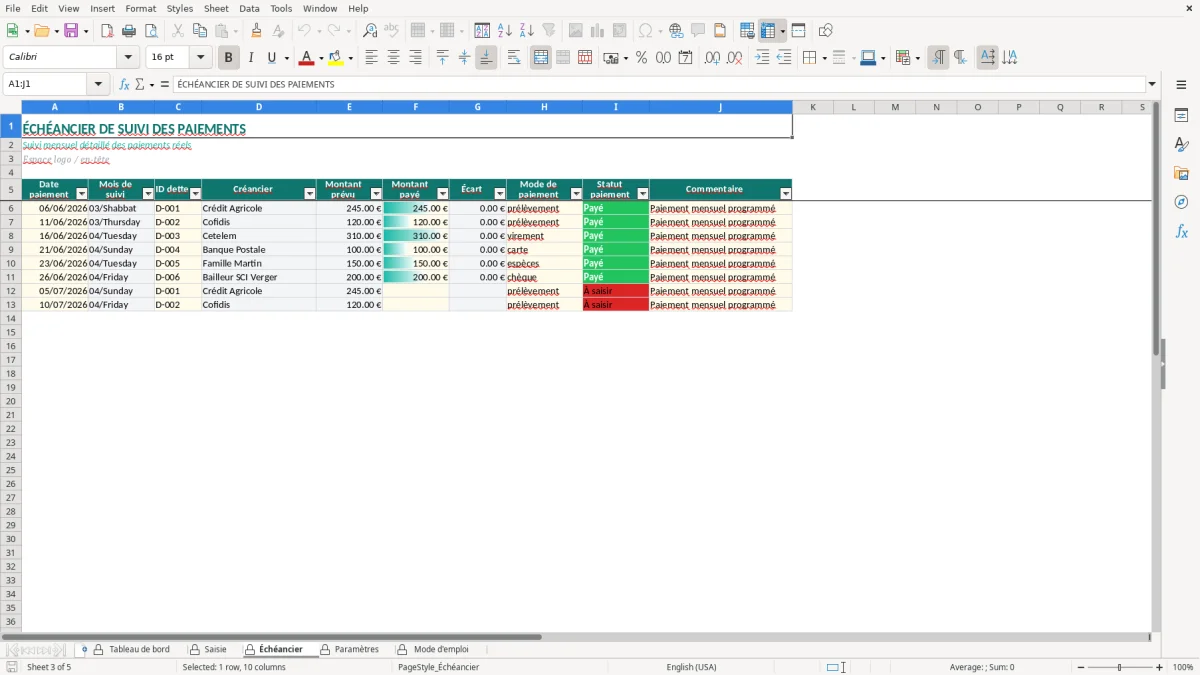Viewport: 1200px width, 675px height.
Task: Open the Borders style dropdown arrow
Action: click(823, 58)
